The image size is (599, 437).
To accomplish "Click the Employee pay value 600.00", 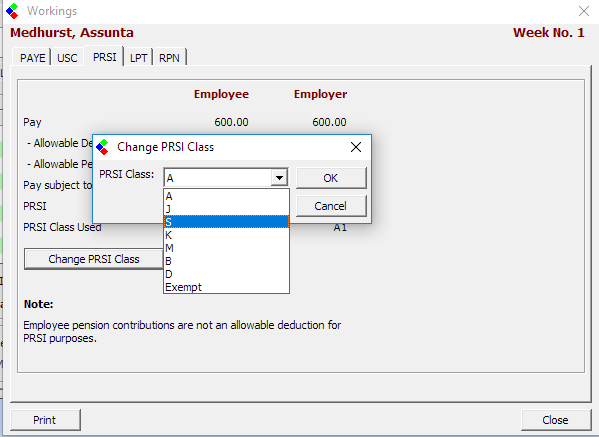I will click(231, 122).
